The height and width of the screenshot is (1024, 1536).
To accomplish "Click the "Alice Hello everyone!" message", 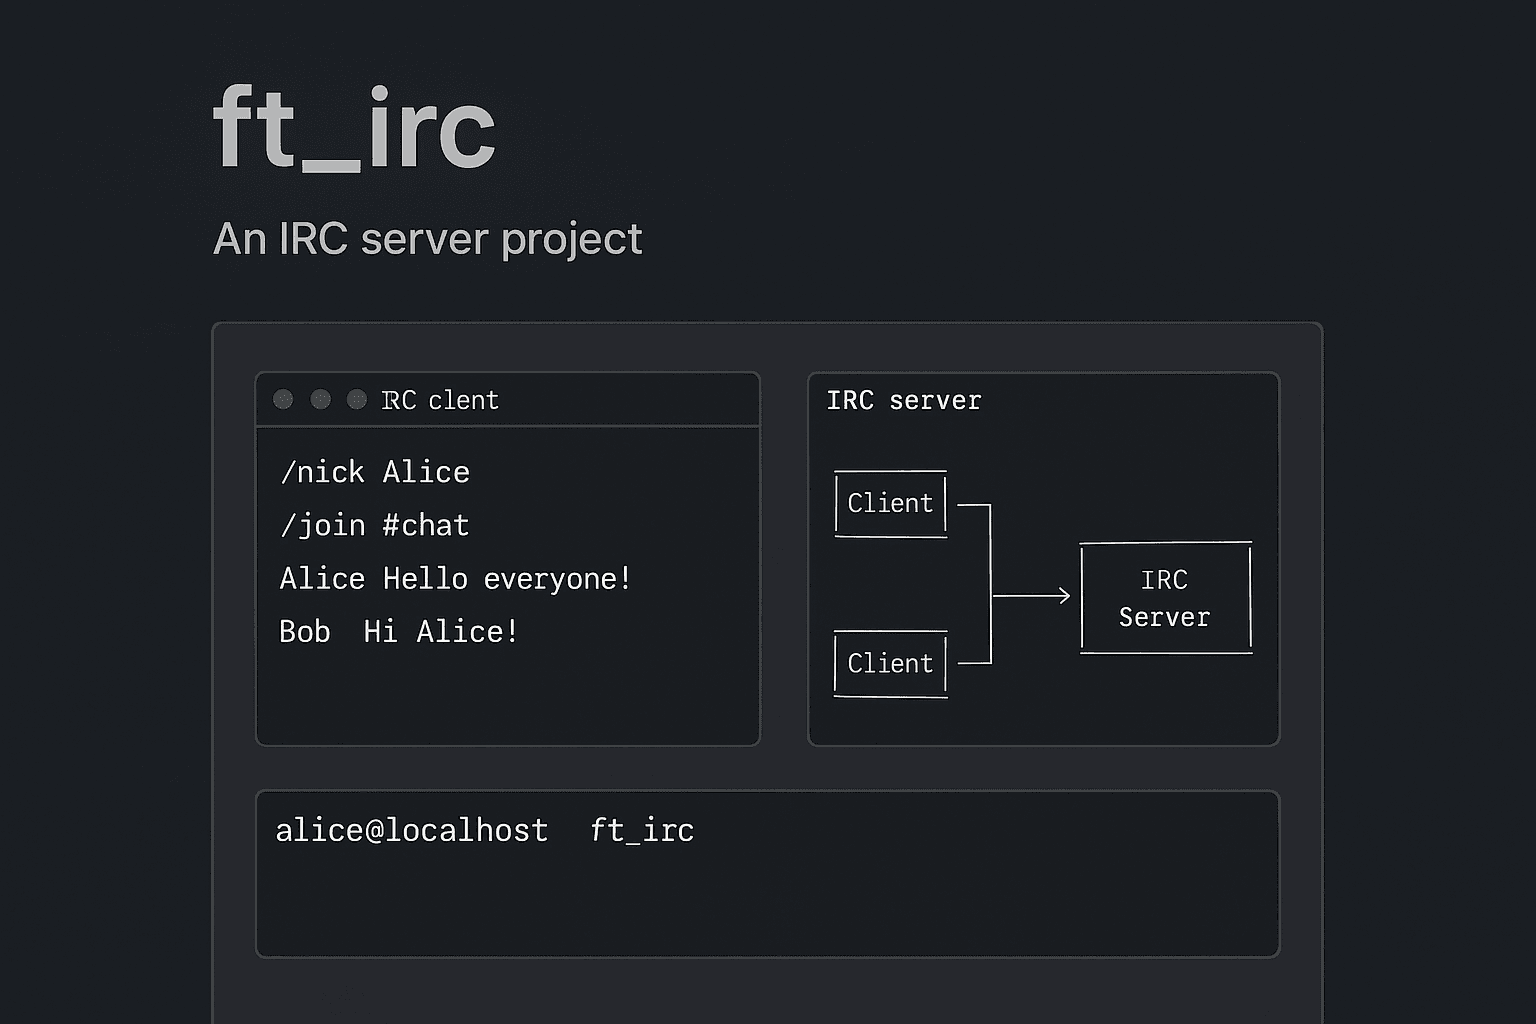I will 455,579.
